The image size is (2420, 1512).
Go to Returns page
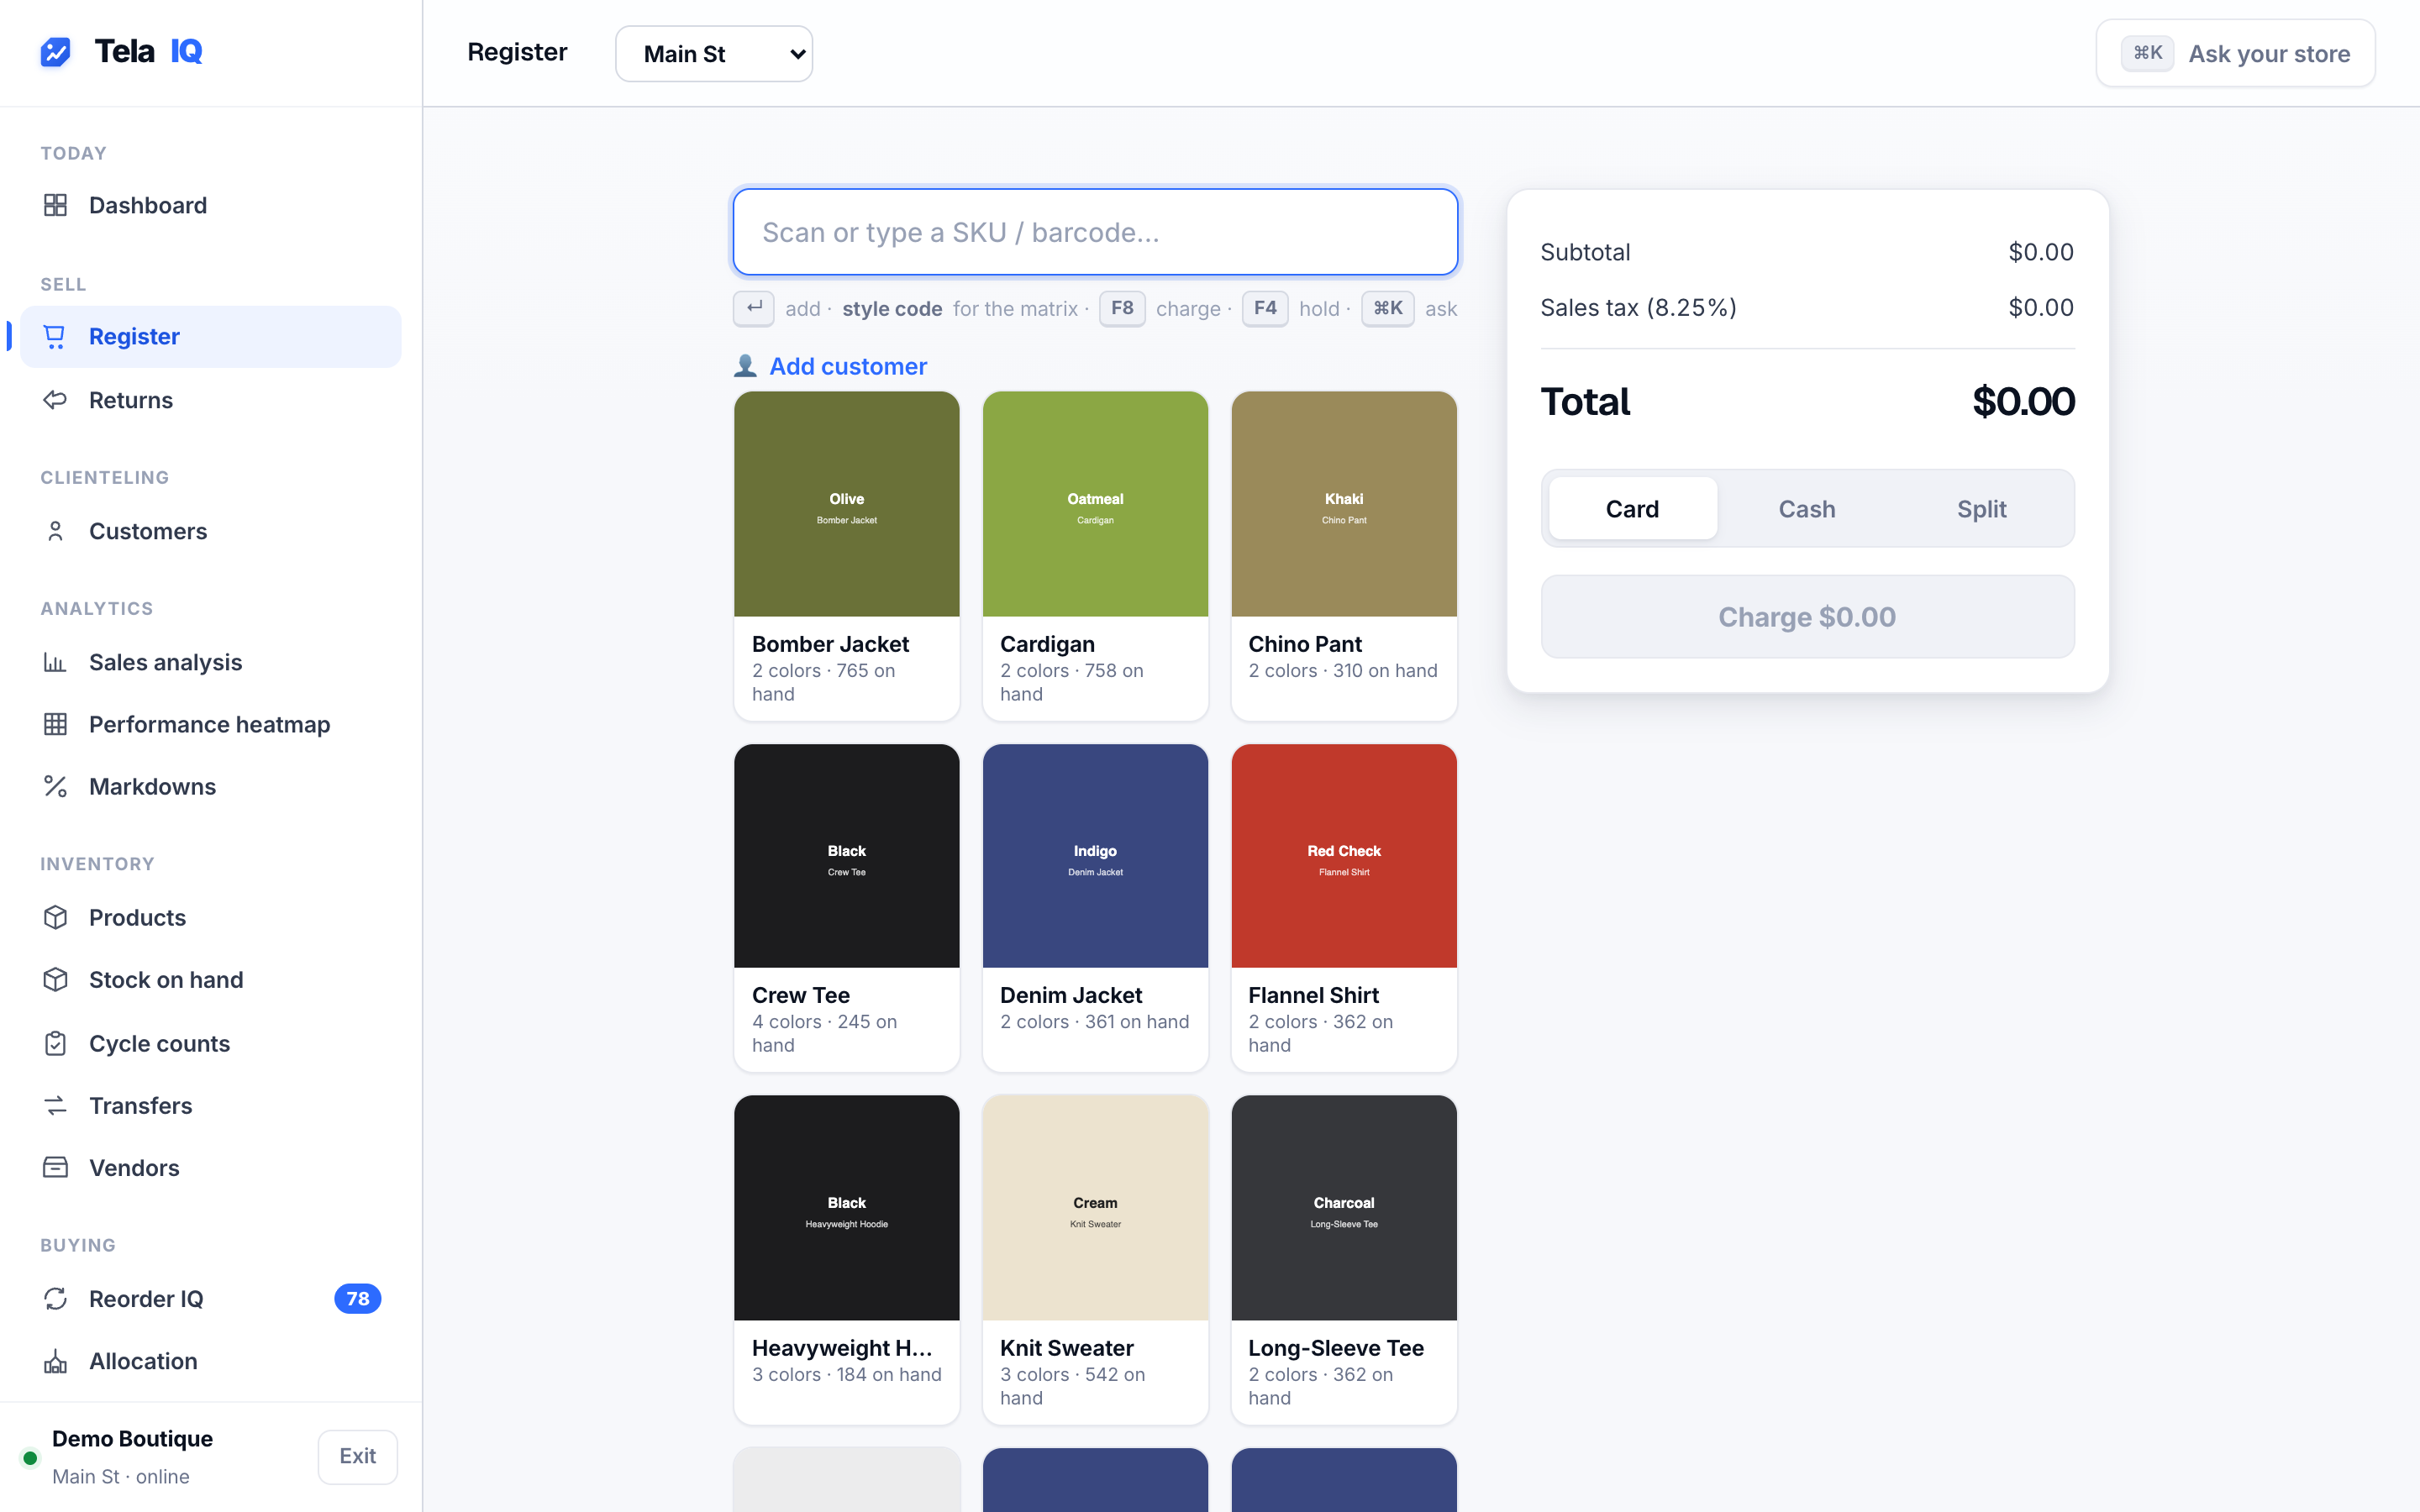210,400
